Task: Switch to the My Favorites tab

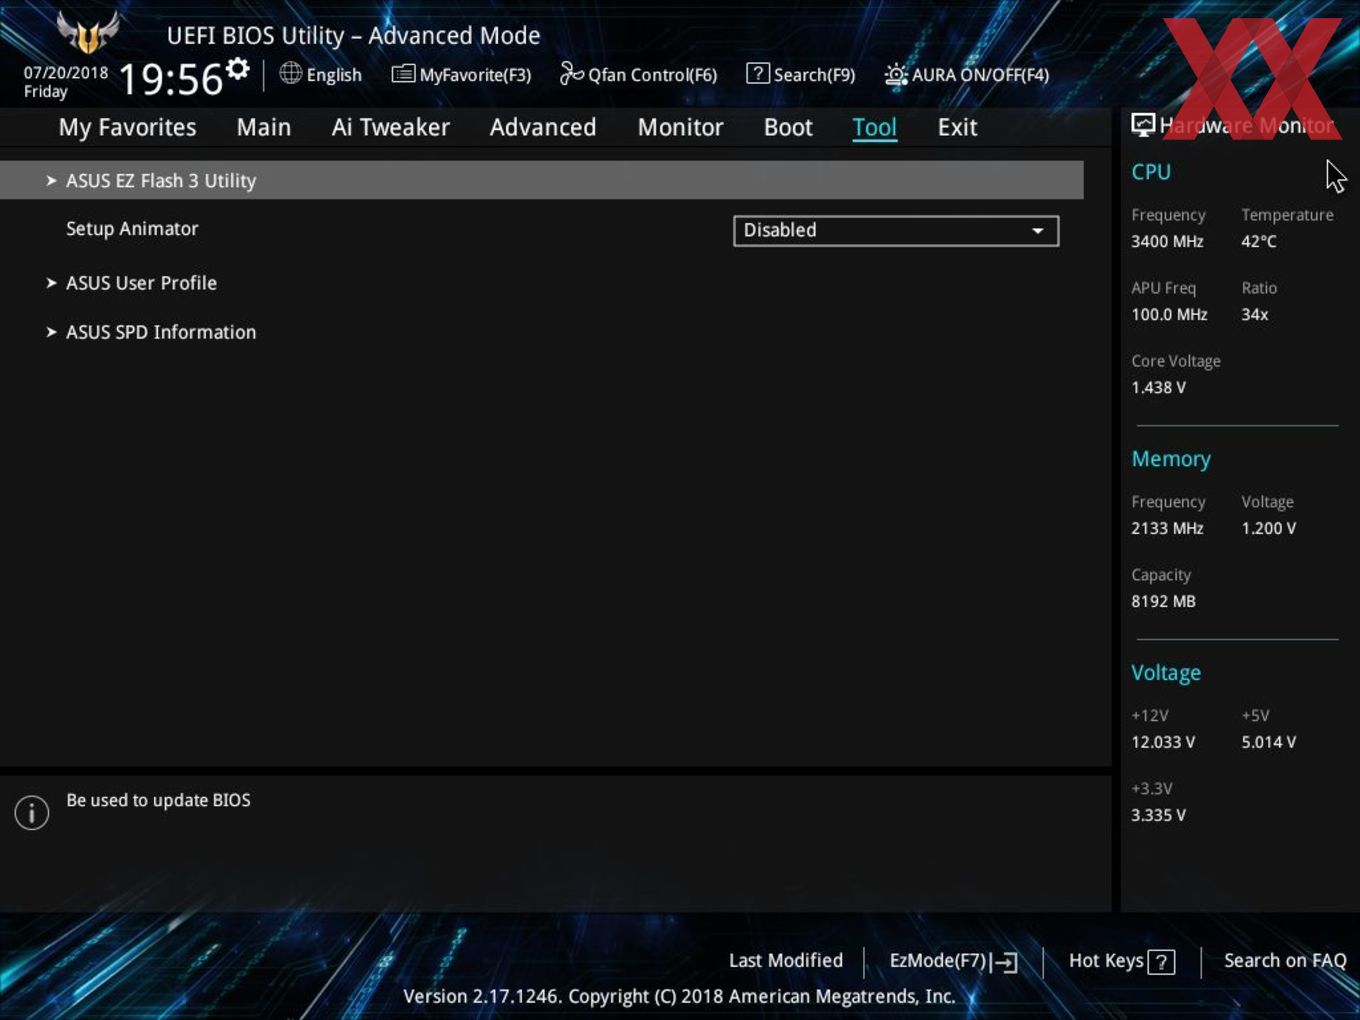Action: coord(127,128)
